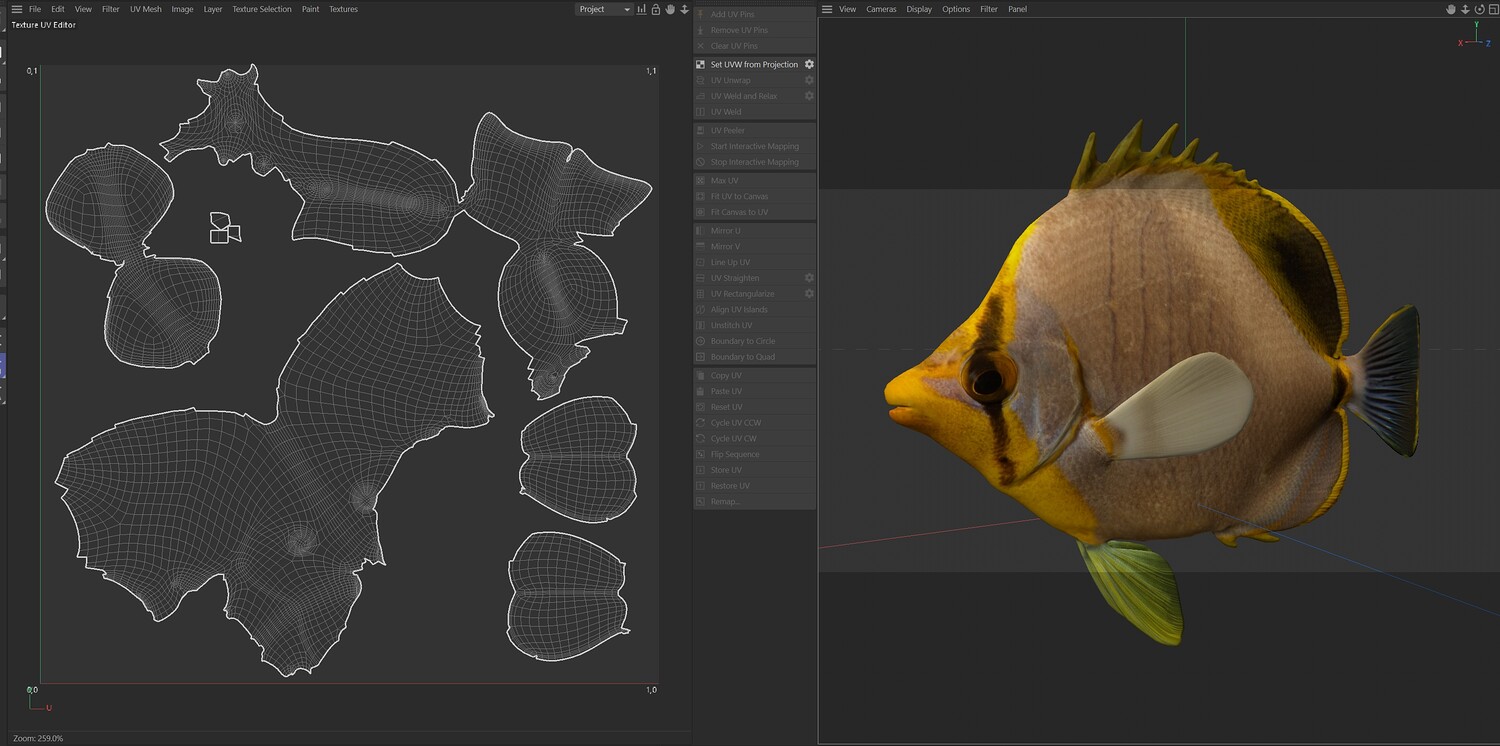
Task: Open the Filter menu in the UV editor
Action: coord(111,9)
